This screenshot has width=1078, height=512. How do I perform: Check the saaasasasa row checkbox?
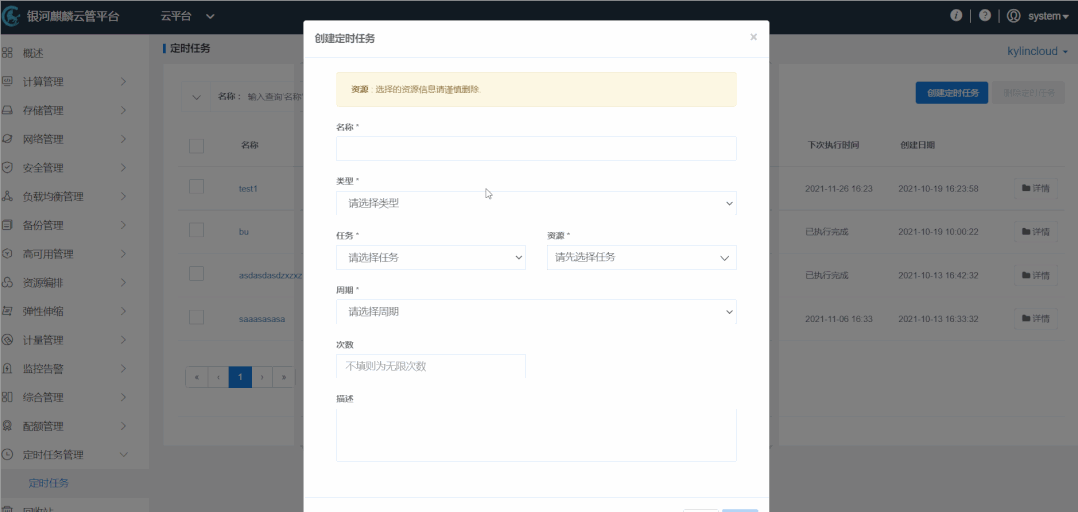(x=196, y=318)
